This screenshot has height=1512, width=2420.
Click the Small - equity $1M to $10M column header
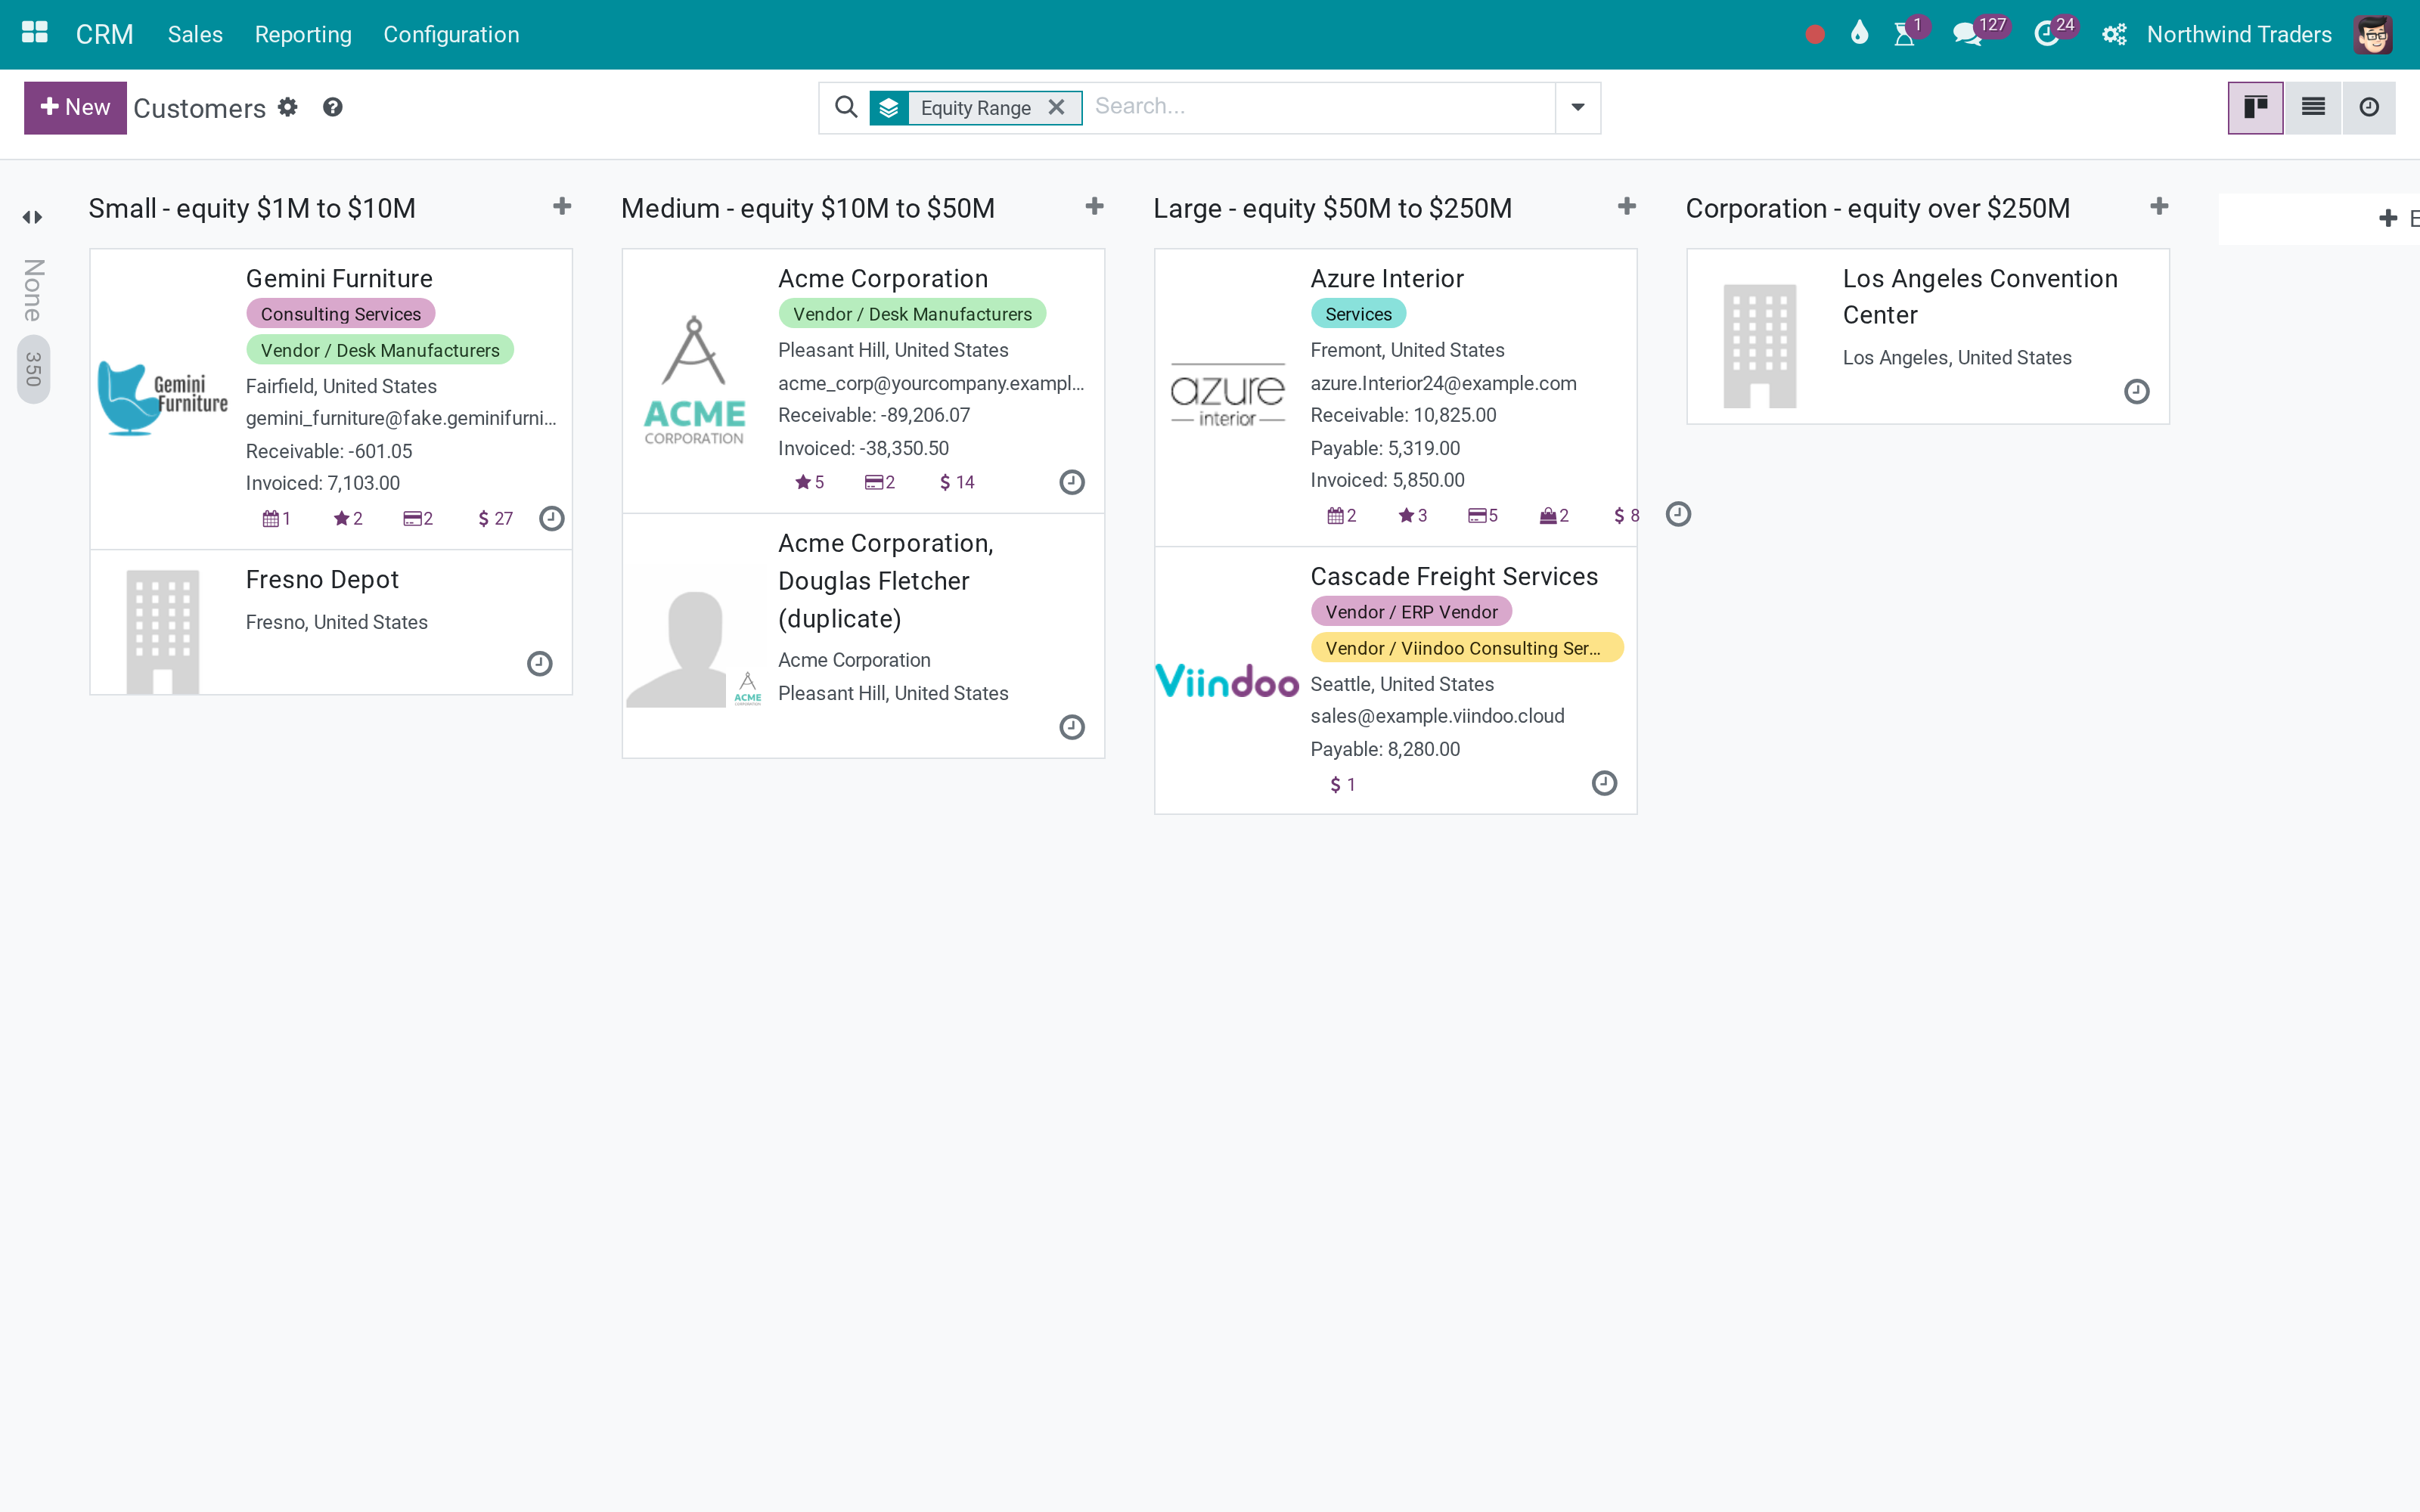[252, 208]
